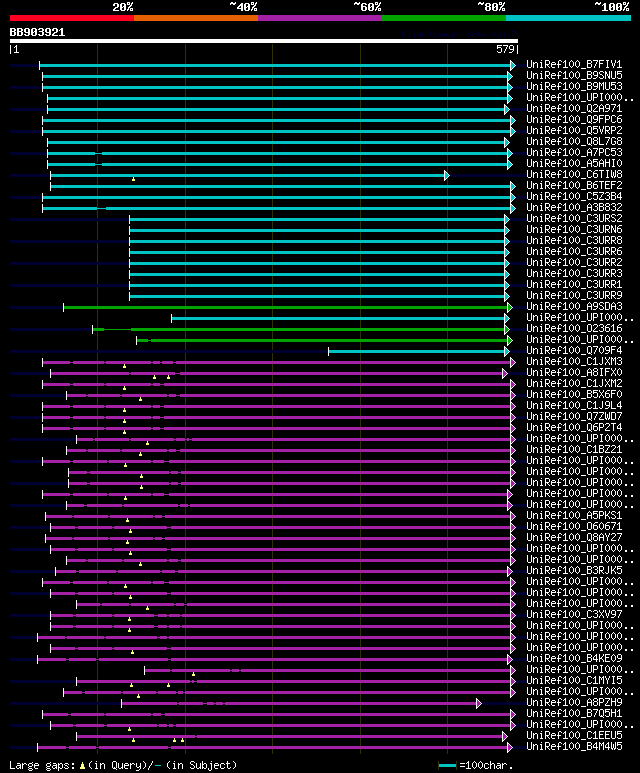This screenshot has height=773, width=640.
Task: Choose subject UniRef100_A5PKS1
Action: pyautogui.click(x=574, y=515)
